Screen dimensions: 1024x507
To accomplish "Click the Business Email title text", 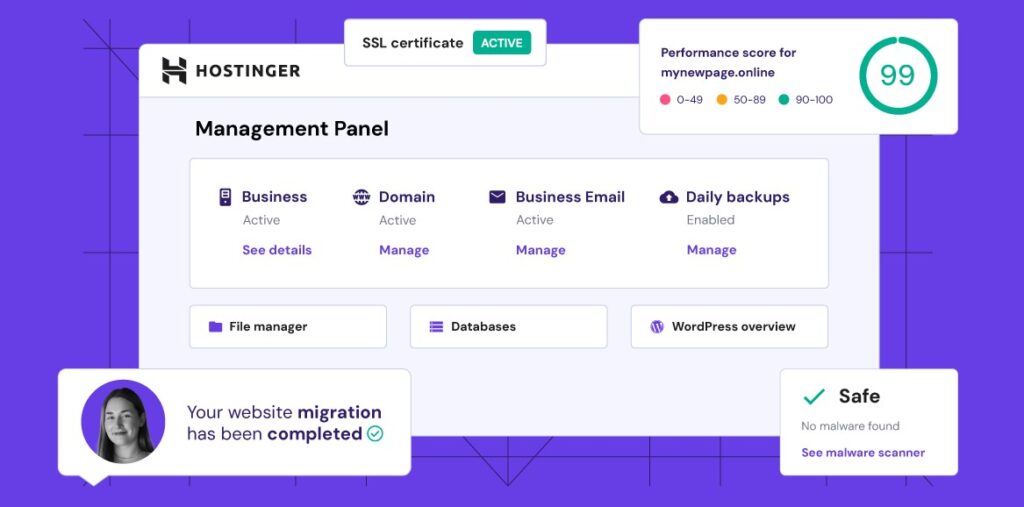I will 570,197.
